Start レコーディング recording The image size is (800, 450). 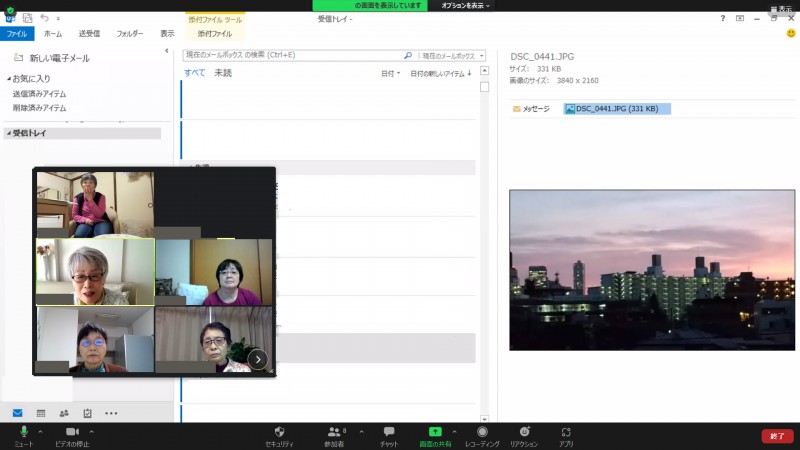(482, 437)
